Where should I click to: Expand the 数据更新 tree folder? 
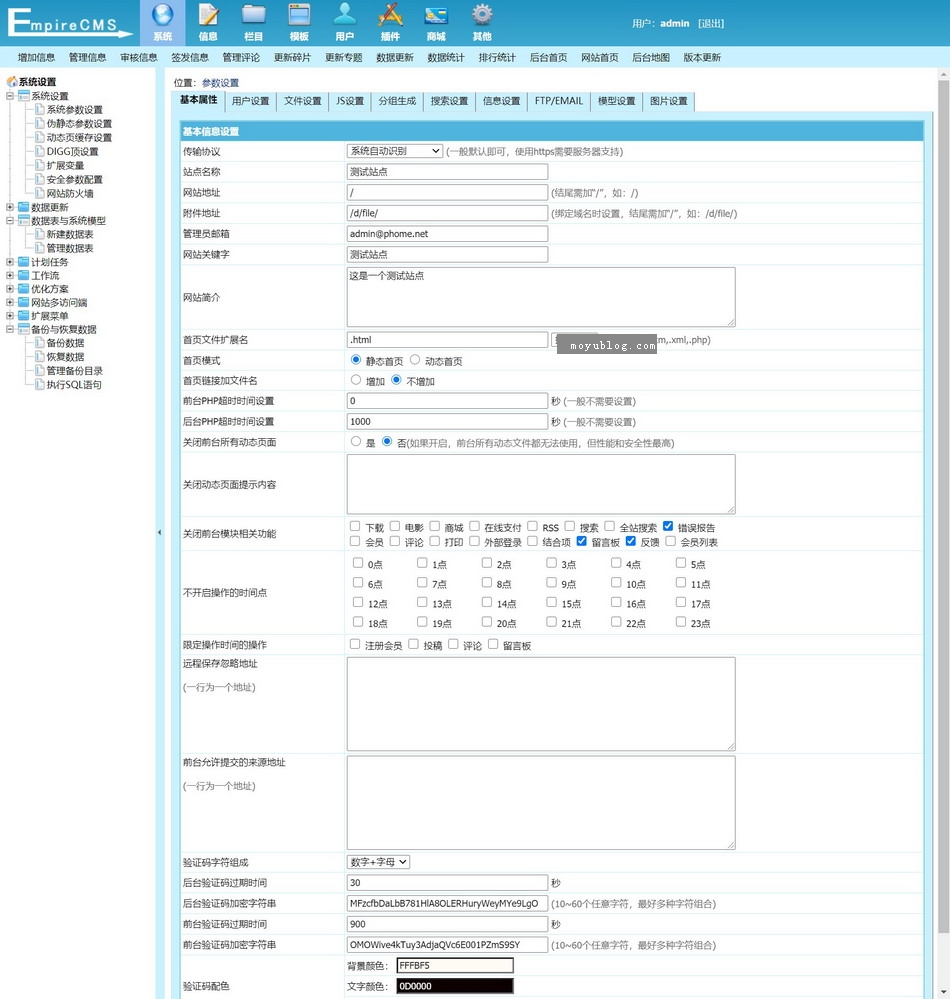[10, 207]
